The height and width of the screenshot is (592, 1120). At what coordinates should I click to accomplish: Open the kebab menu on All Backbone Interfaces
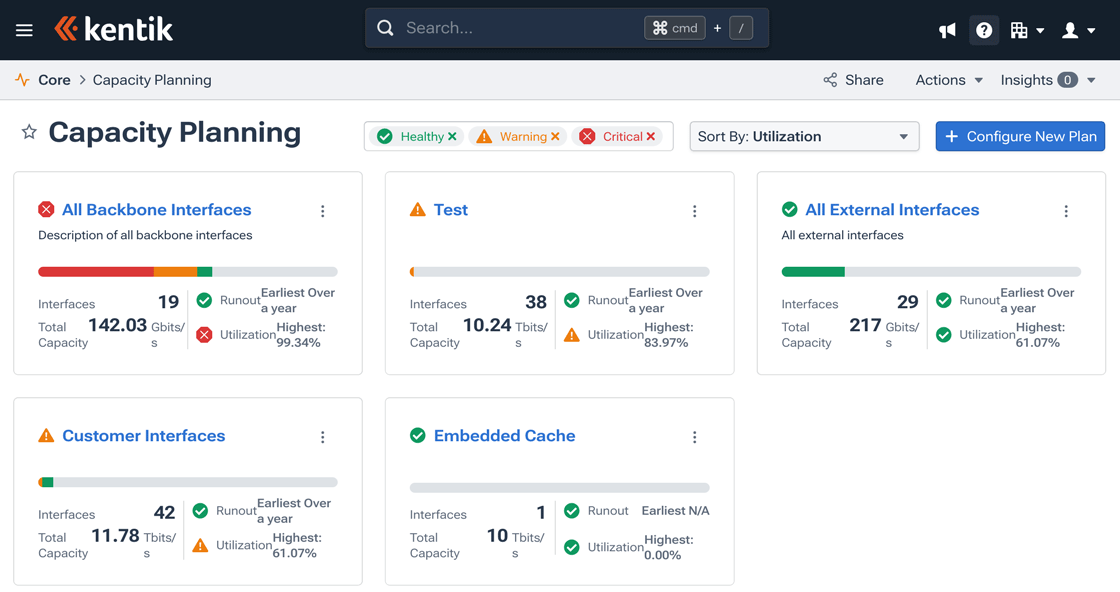322,211
